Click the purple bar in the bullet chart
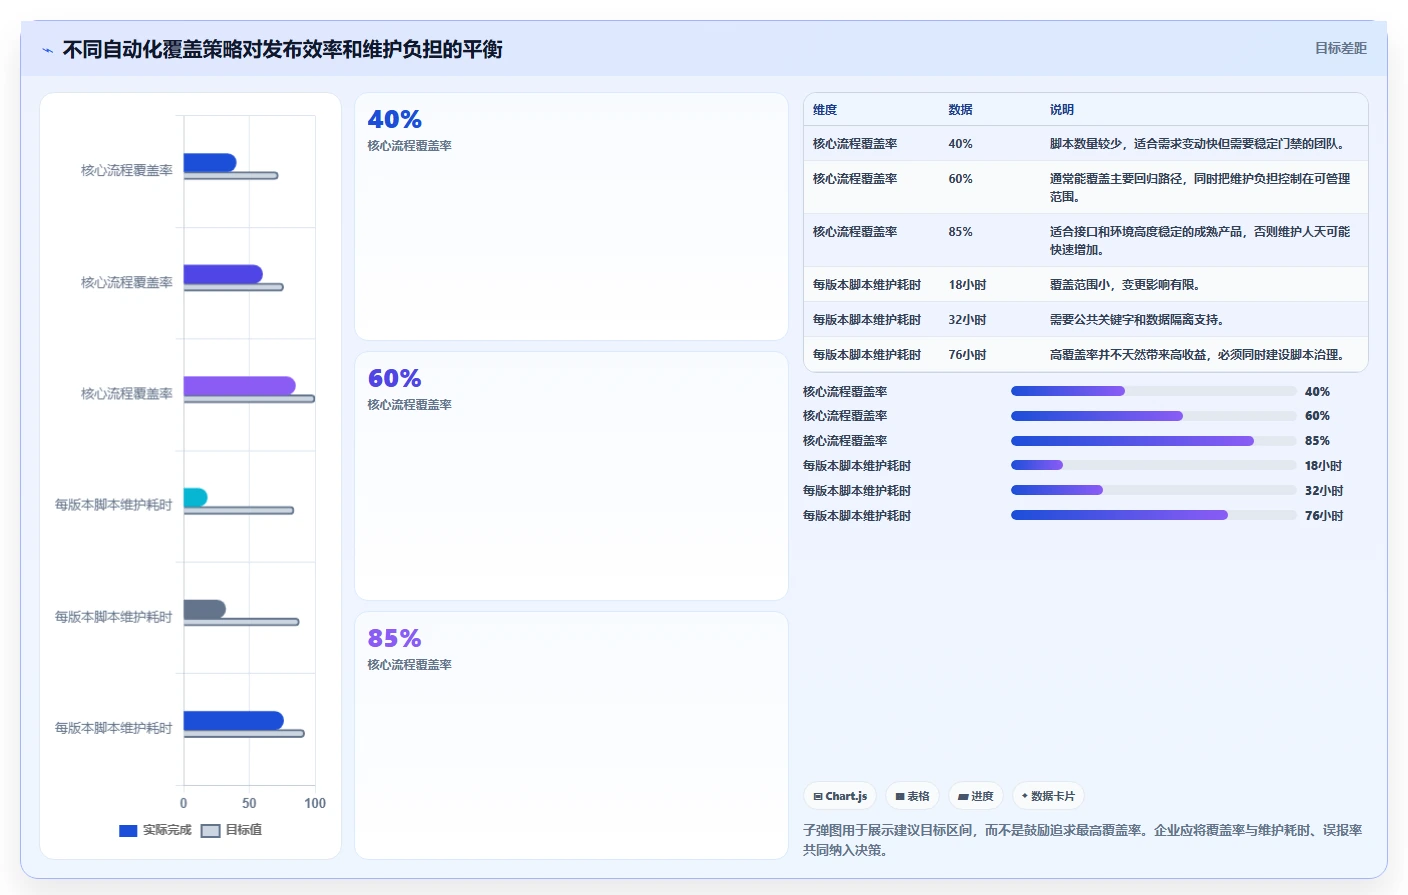The height and width of the screenshot is (895, 1408). 239,386
